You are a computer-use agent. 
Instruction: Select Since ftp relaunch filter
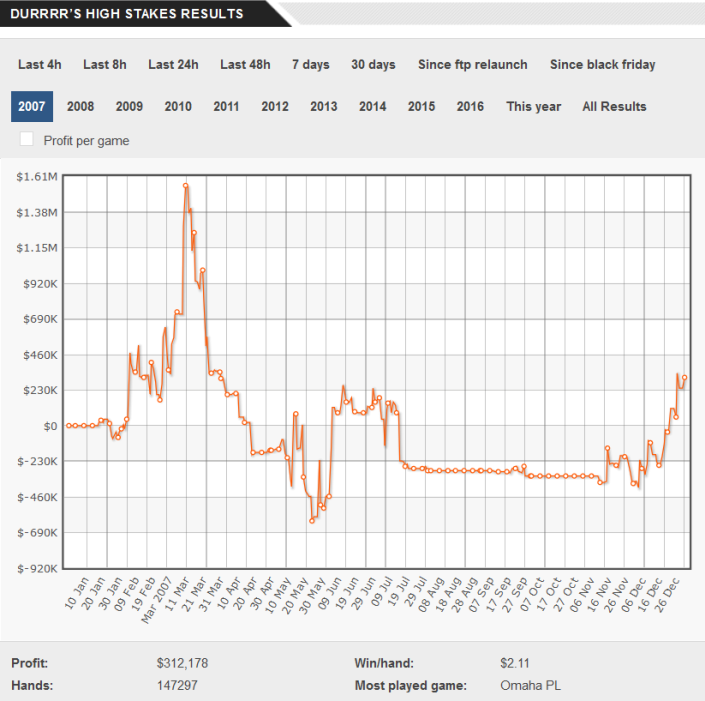click(x=472, y=64)
